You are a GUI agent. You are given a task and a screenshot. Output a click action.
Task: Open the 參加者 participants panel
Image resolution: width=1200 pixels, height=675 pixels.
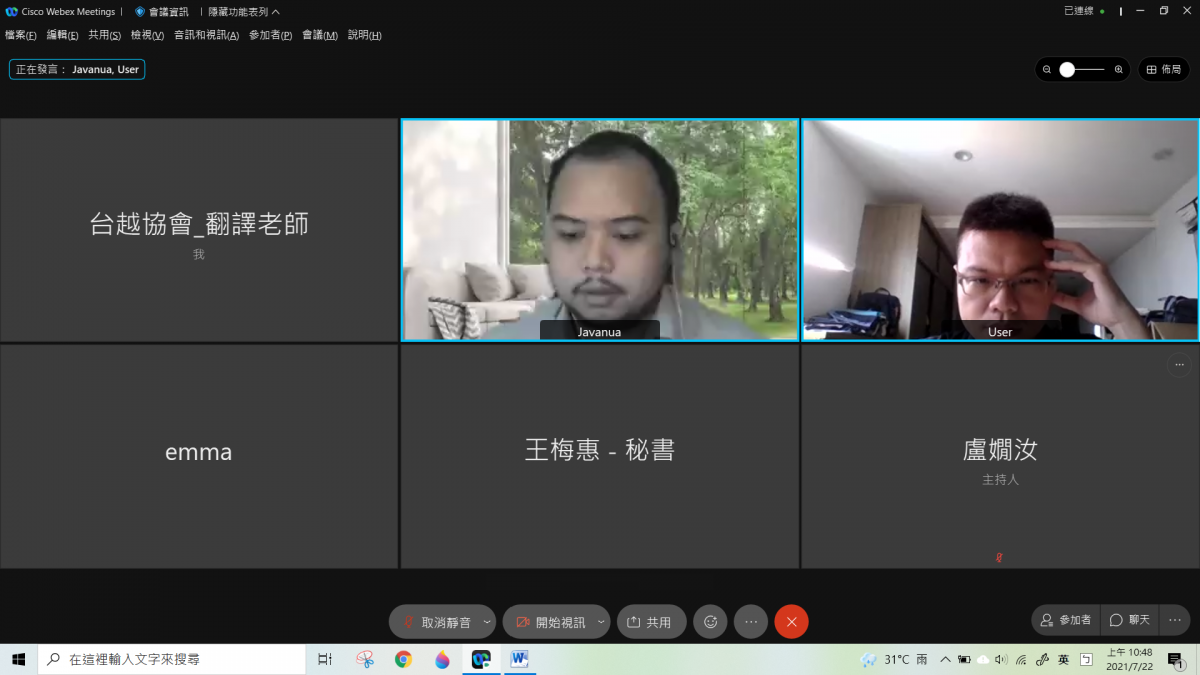click(x=1066, y=620)
